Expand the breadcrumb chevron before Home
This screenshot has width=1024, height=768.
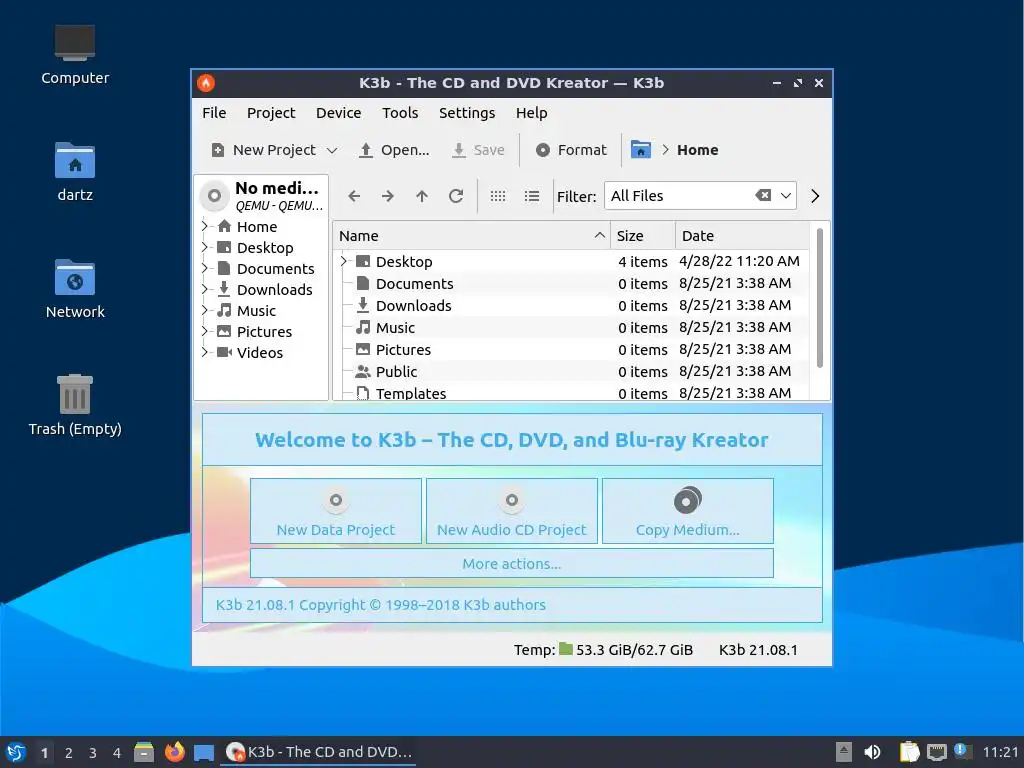665,150
